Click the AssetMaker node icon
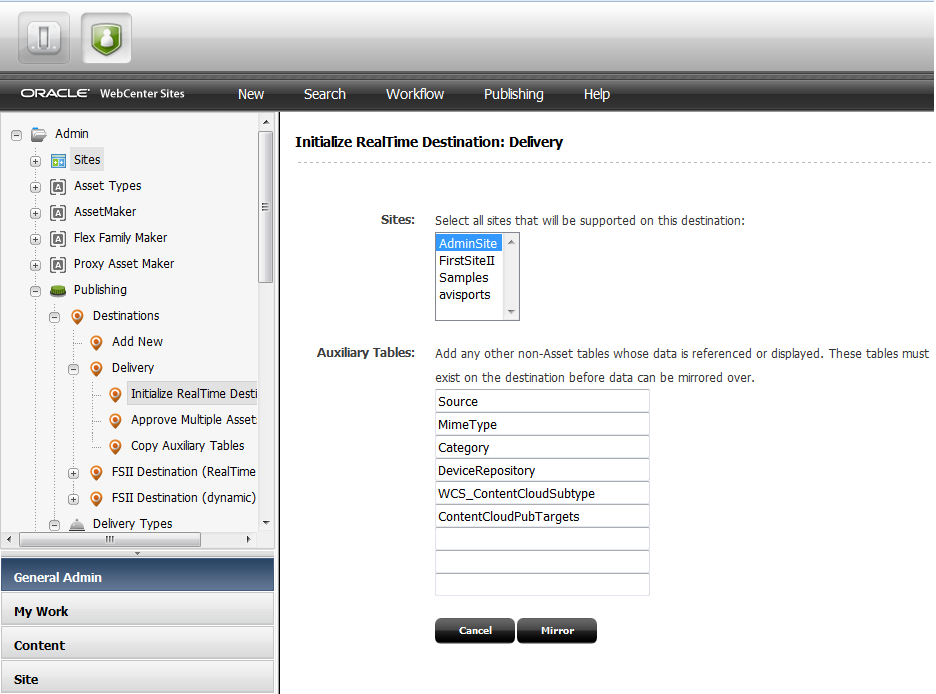 [x=58, y=212]
